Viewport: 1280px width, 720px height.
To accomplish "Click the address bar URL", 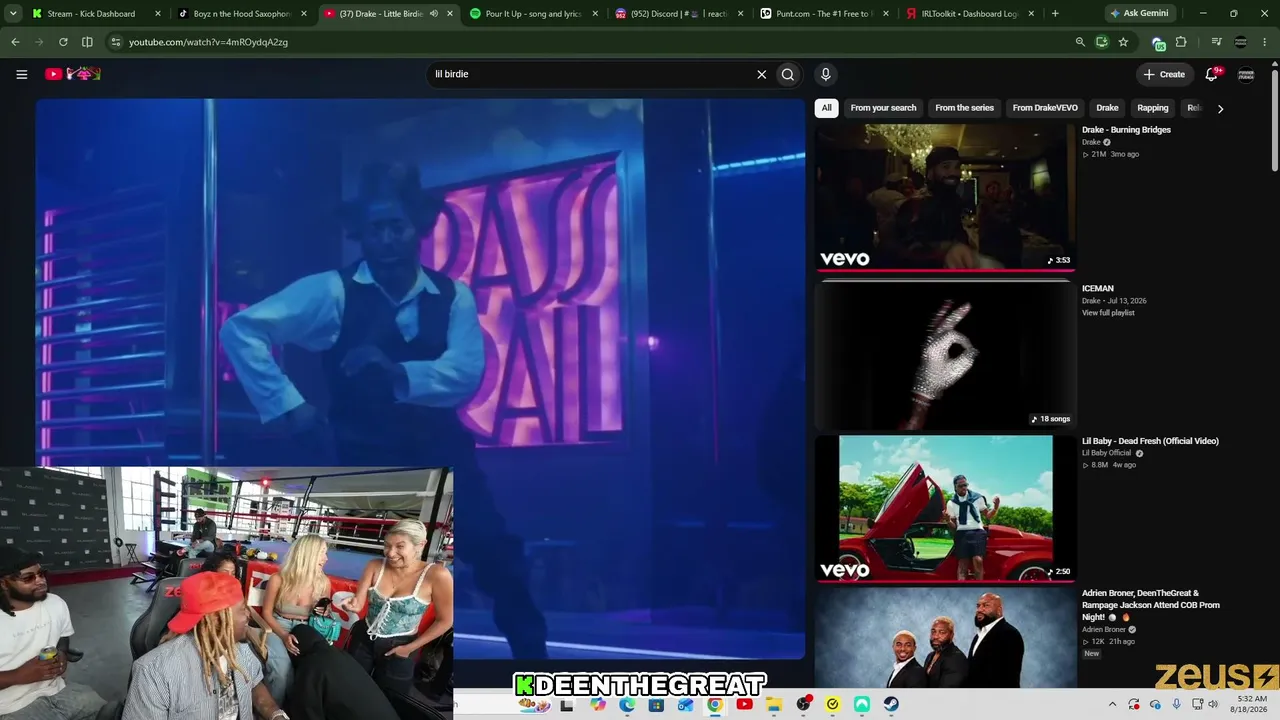I will coord(208,42).
